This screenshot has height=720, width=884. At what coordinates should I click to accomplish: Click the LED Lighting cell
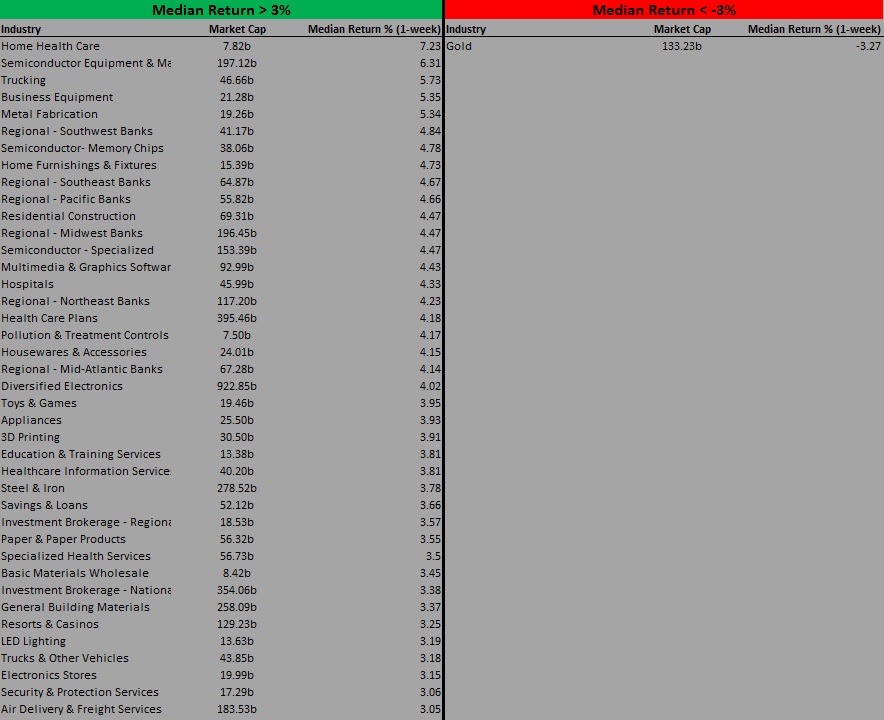pyautogui.click(x=33, y=641)
